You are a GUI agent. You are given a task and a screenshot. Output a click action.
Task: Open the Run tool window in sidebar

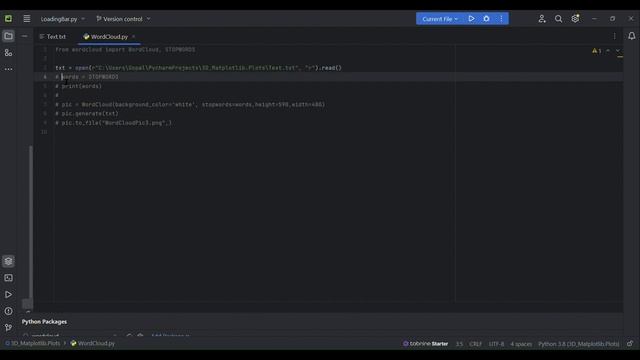(8, 294)
